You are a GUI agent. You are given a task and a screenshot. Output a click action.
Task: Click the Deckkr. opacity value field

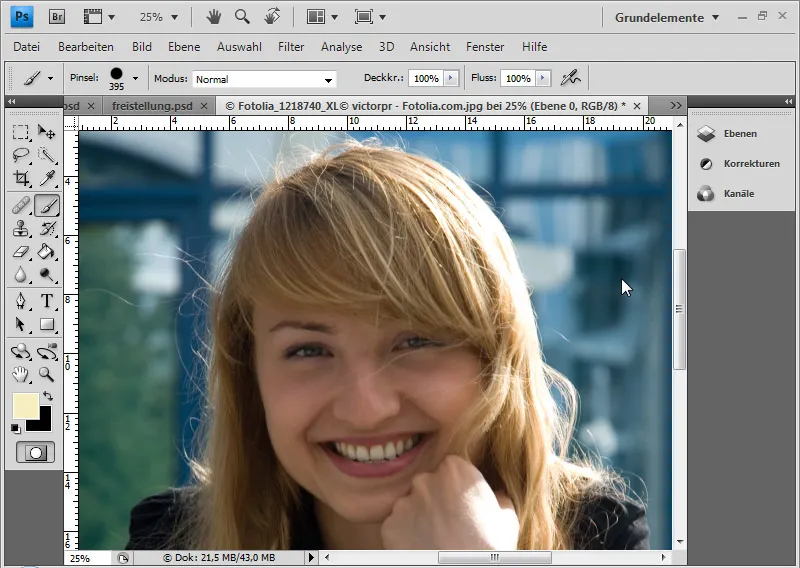[426, 78]
